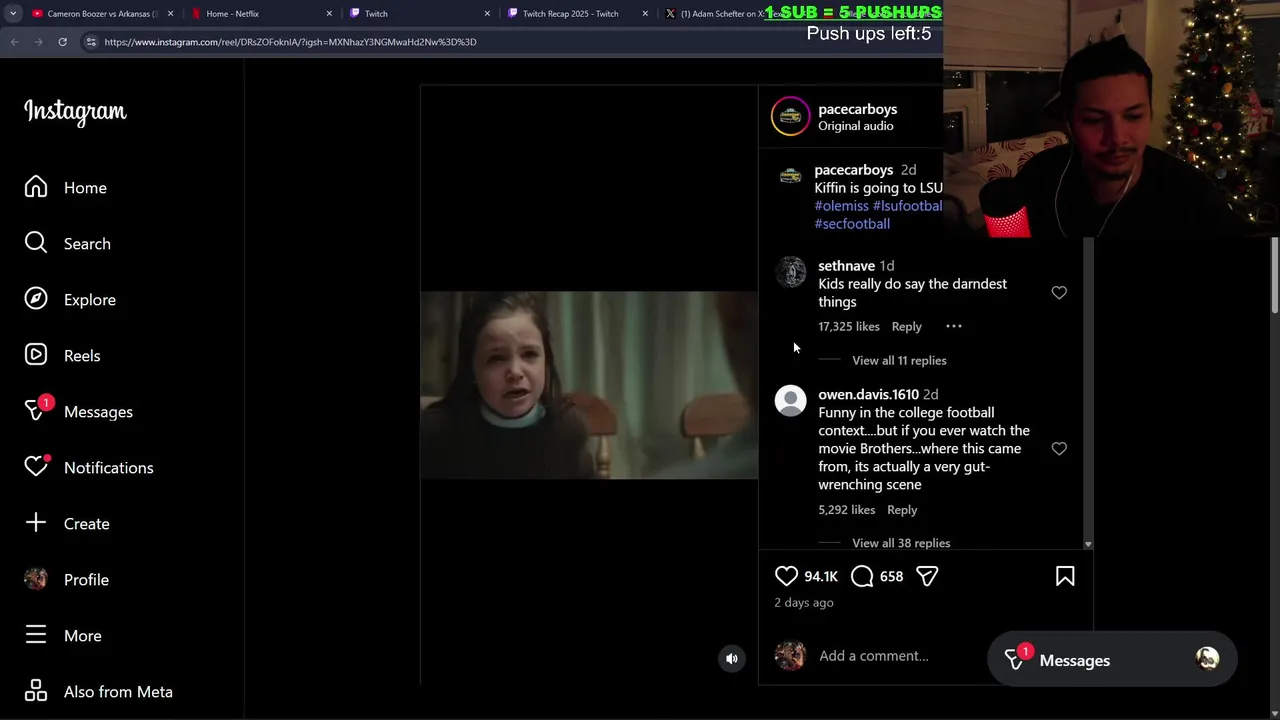View 5,292 likes on comment

(846, 509)
